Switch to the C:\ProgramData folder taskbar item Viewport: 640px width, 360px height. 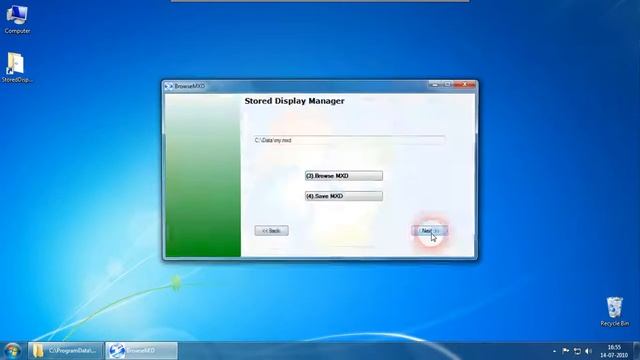pos(65,351)
